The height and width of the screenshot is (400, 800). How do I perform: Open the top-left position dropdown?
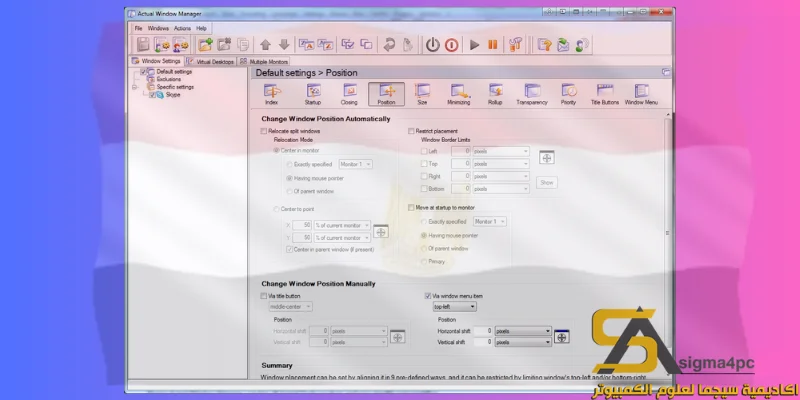click(455, 307)
